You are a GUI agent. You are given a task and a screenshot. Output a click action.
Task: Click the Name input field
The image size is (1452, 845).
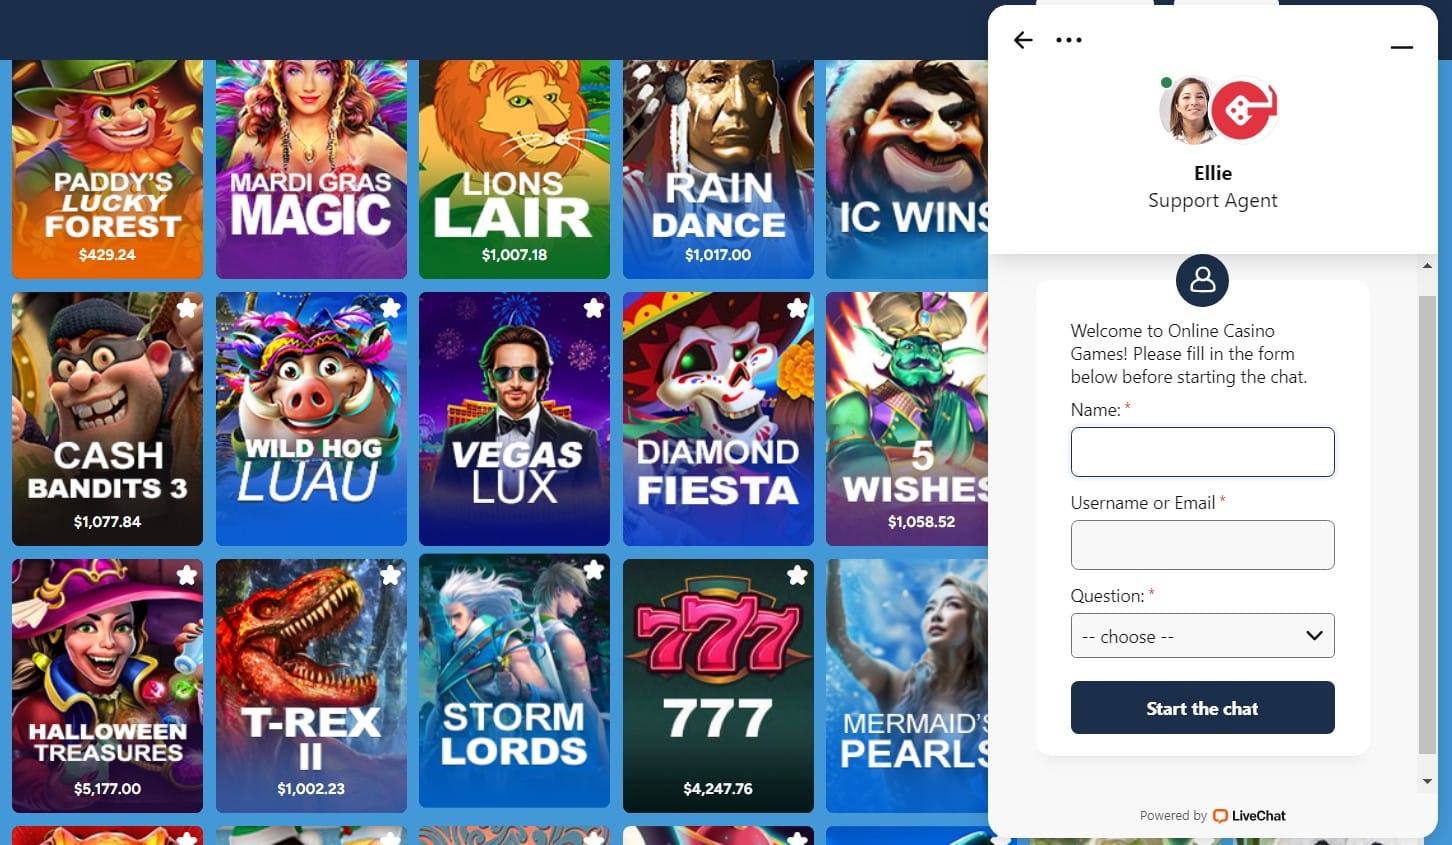click(1202, 452)
